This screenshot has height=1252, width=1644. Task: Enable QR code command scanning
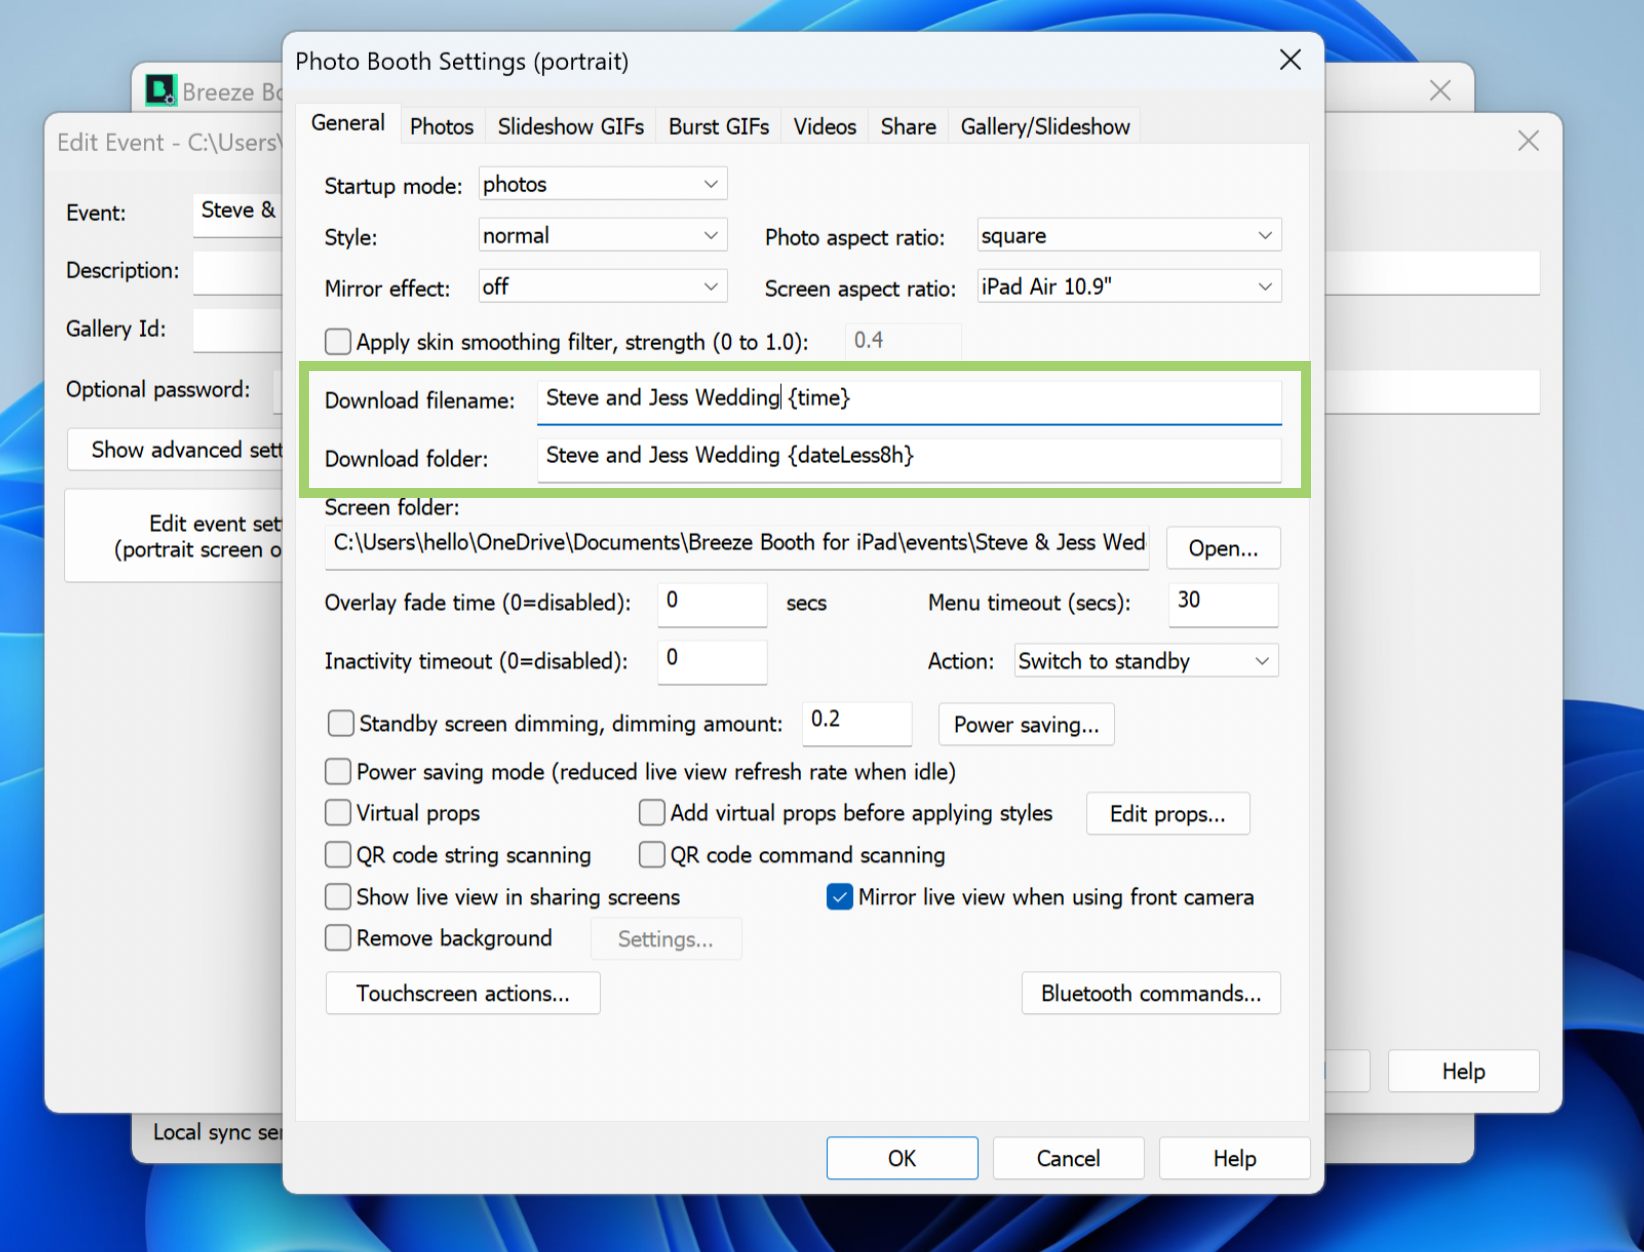[x=652, y=855]
